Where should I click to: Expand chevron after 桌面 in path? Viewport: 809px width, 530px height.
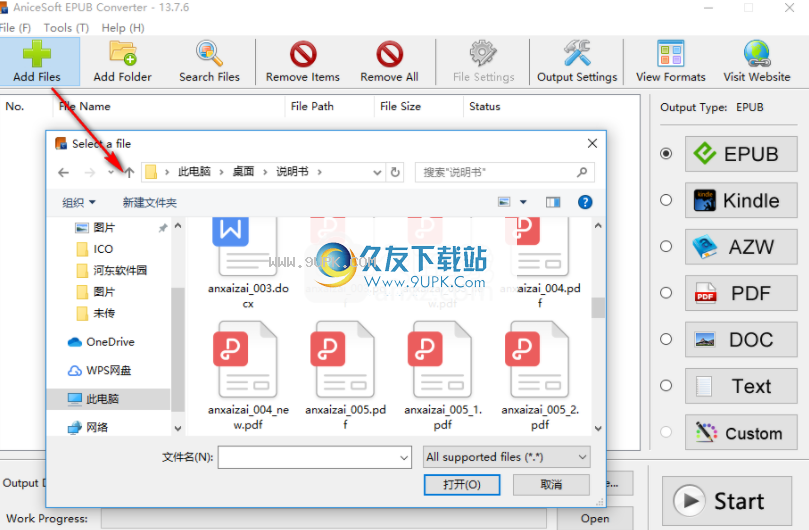pyautogui.click(x=265, y=172)
